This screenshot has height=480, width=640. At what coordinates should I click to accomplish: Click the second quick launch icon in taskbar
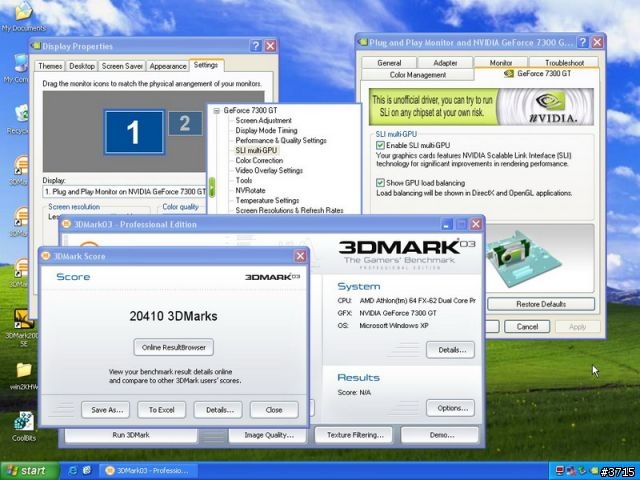87,470
